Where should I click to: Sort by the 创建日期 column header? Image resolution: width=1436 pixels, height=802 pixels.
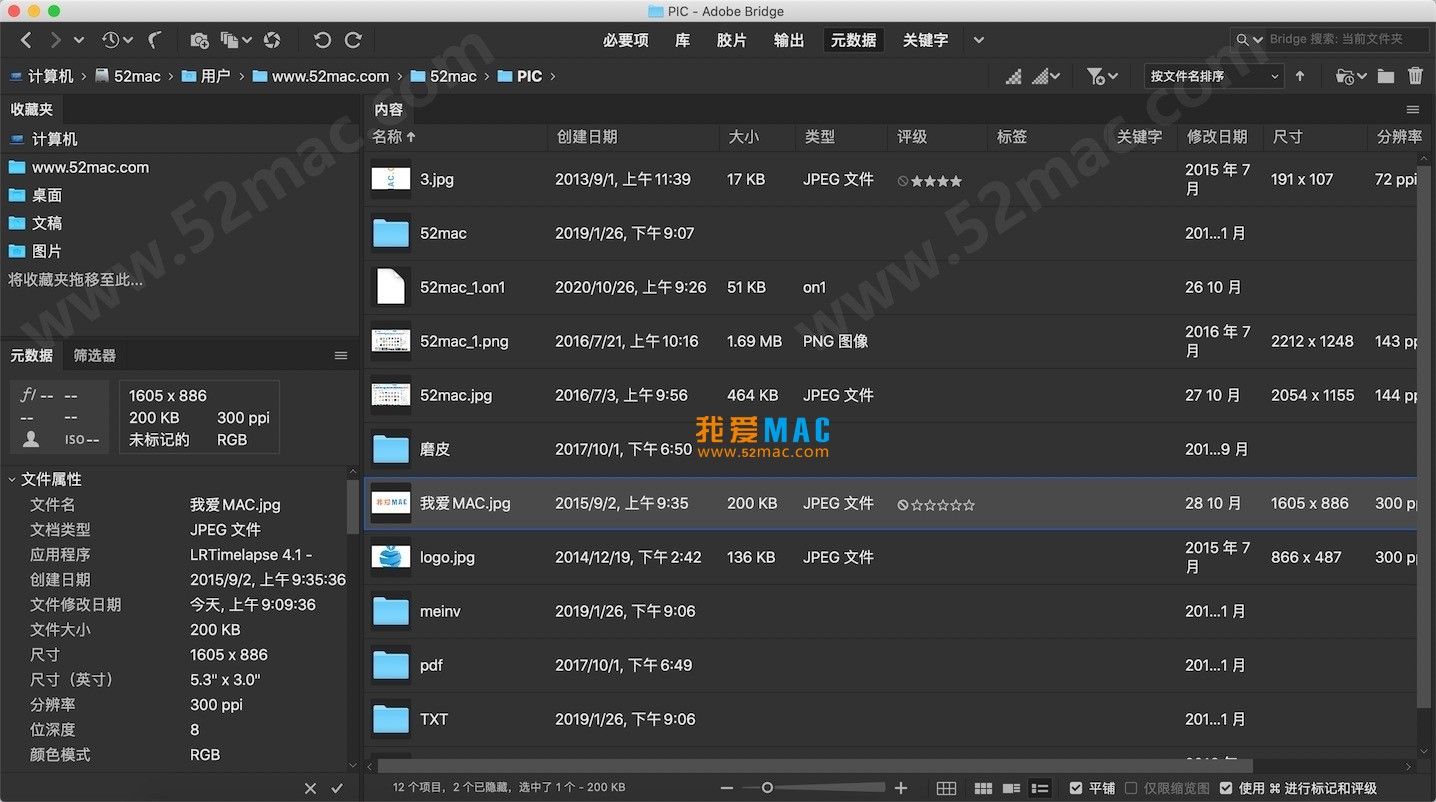click(587, 137)
